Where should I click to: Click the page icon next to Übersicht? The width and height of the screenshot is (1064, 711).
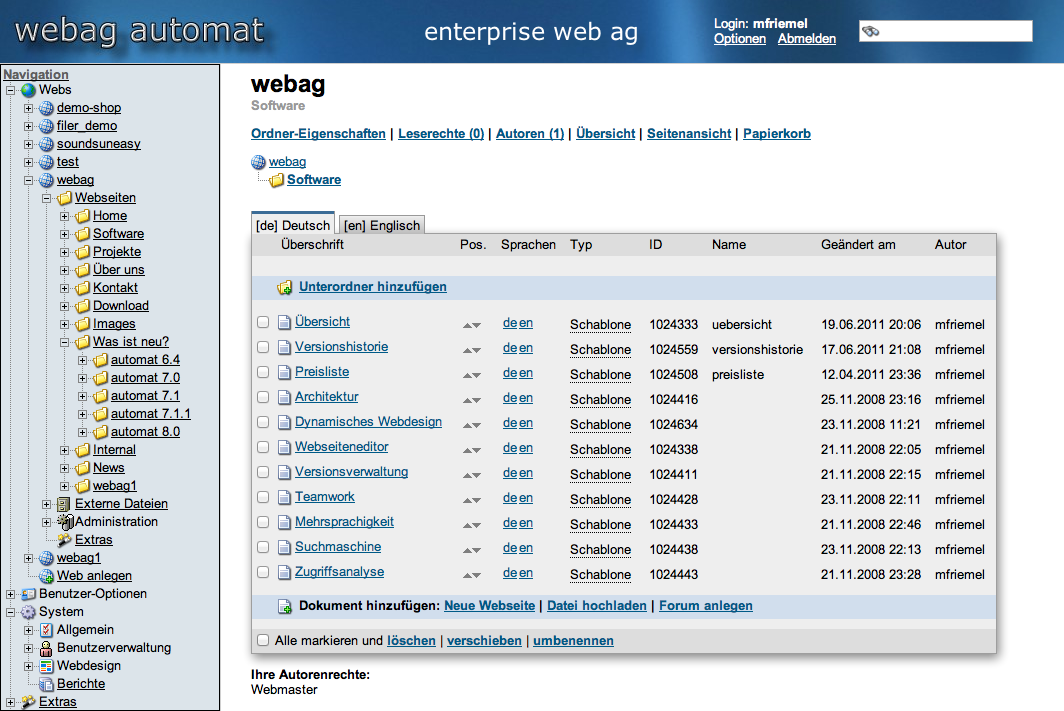tap(284, 322)
